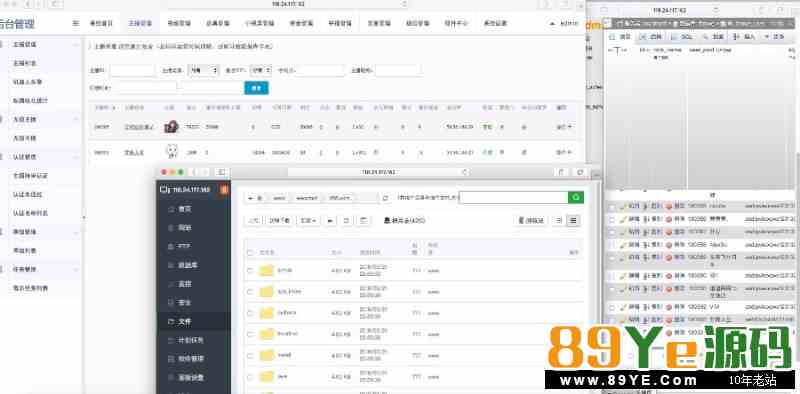Screen dimensions: 800x394
Task: Click 根目录(42G) disk shortcut in file manager
Action: [404, 220]
